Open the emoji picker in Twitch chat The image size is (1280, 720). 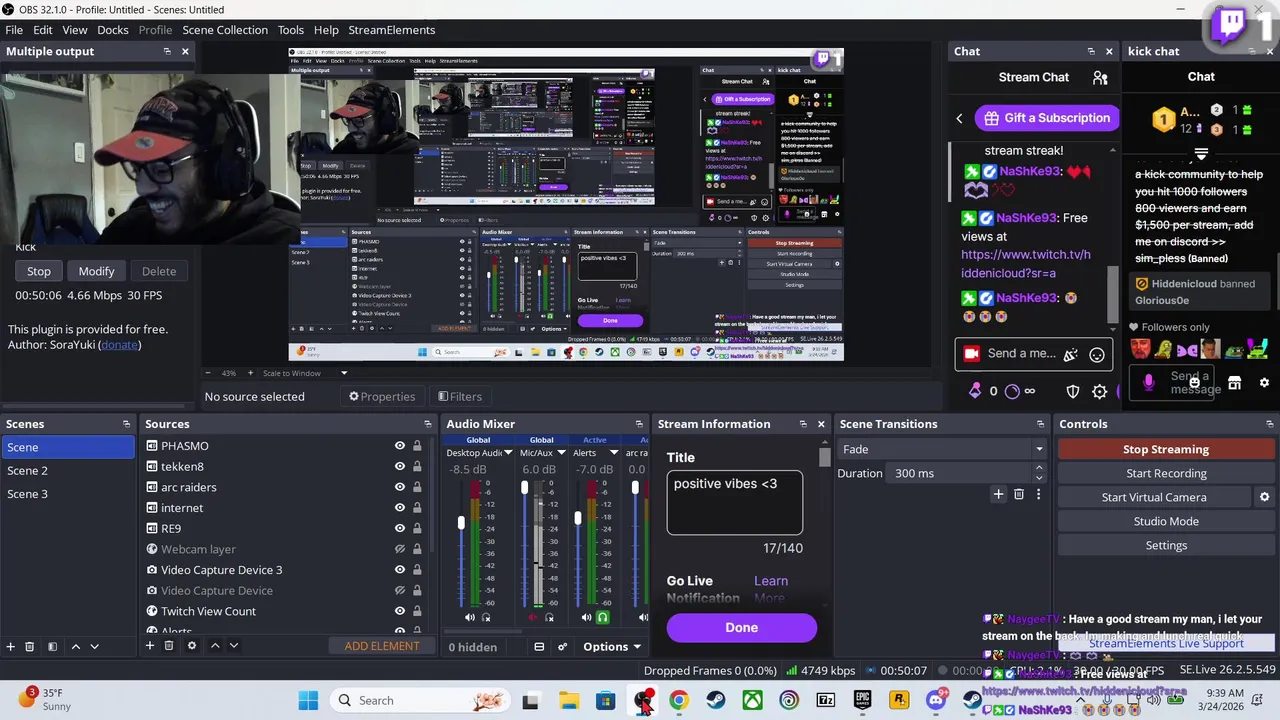pyautogui.click(x=1097, y=354)
